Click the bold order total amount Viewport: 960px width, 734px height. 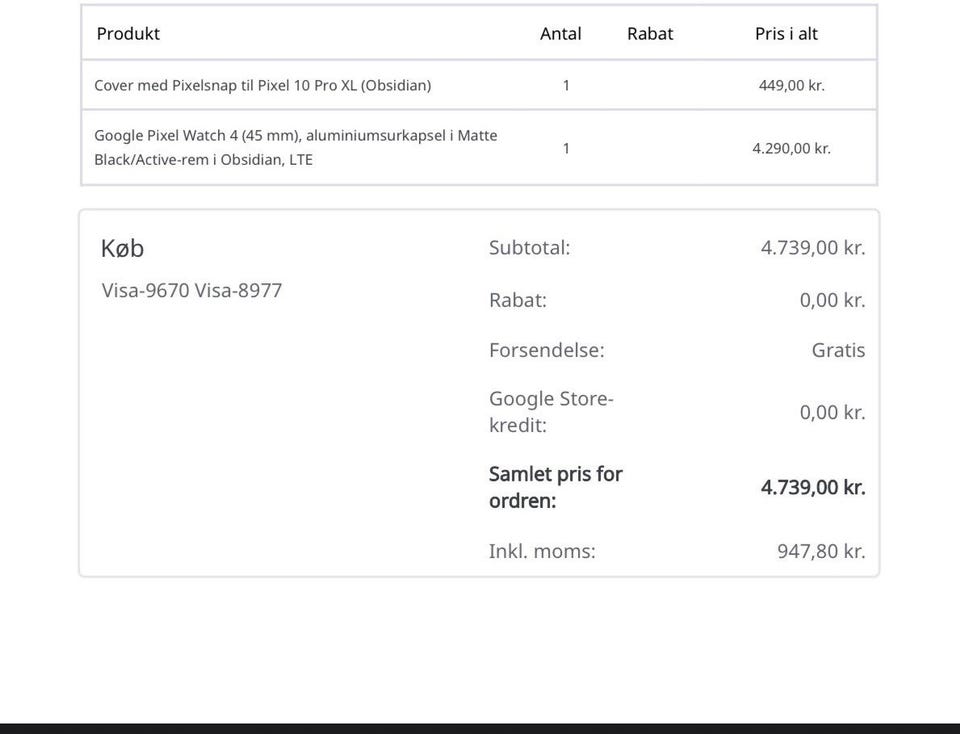(x=813, y=488)
